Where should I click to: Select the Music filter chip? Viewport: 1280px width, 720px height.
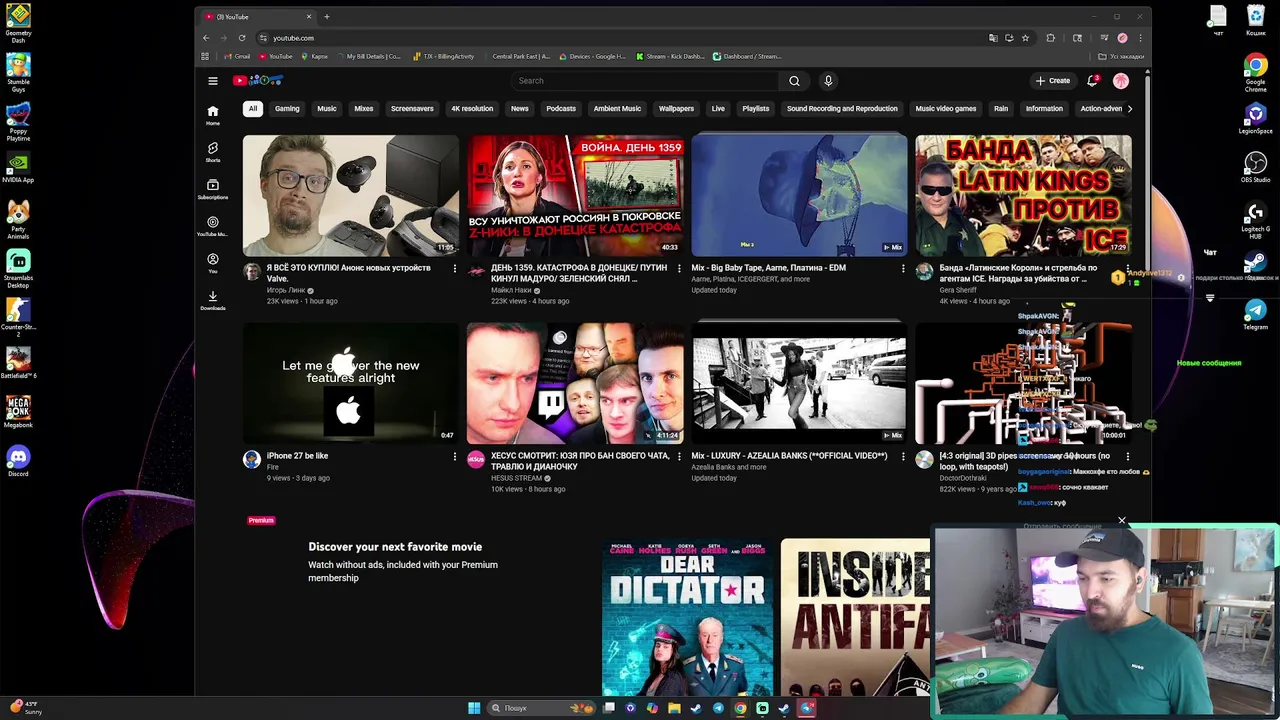coord(327,108)
